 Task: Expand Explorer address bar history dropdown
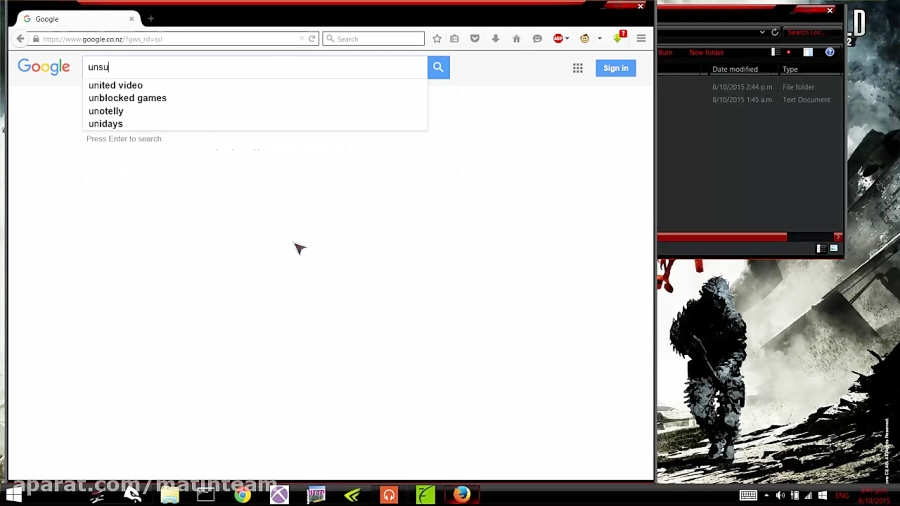pos(762,32)
